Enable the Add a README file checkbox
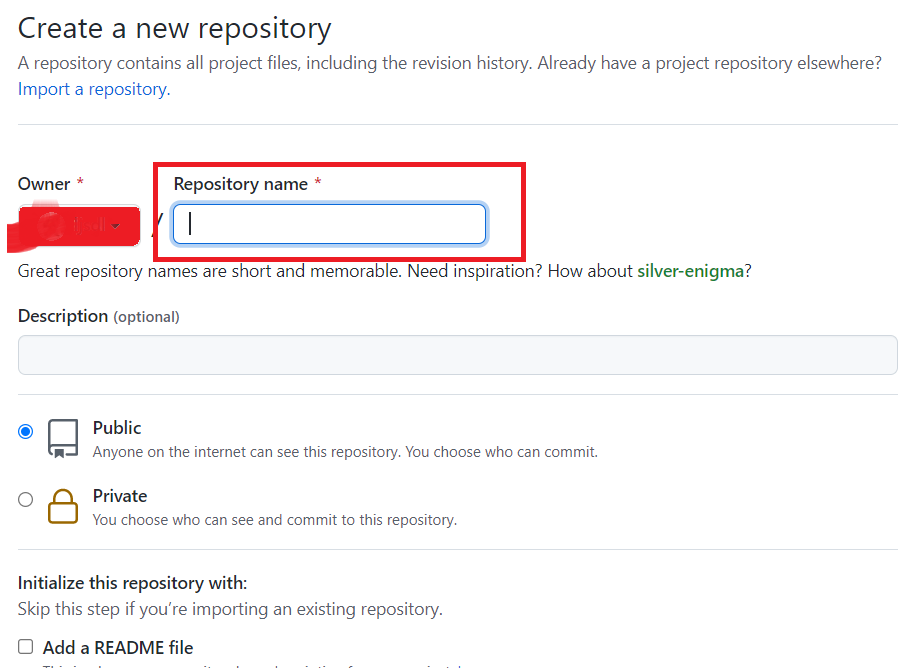This screenshot has height=668, width=919. tap(26, 647)
